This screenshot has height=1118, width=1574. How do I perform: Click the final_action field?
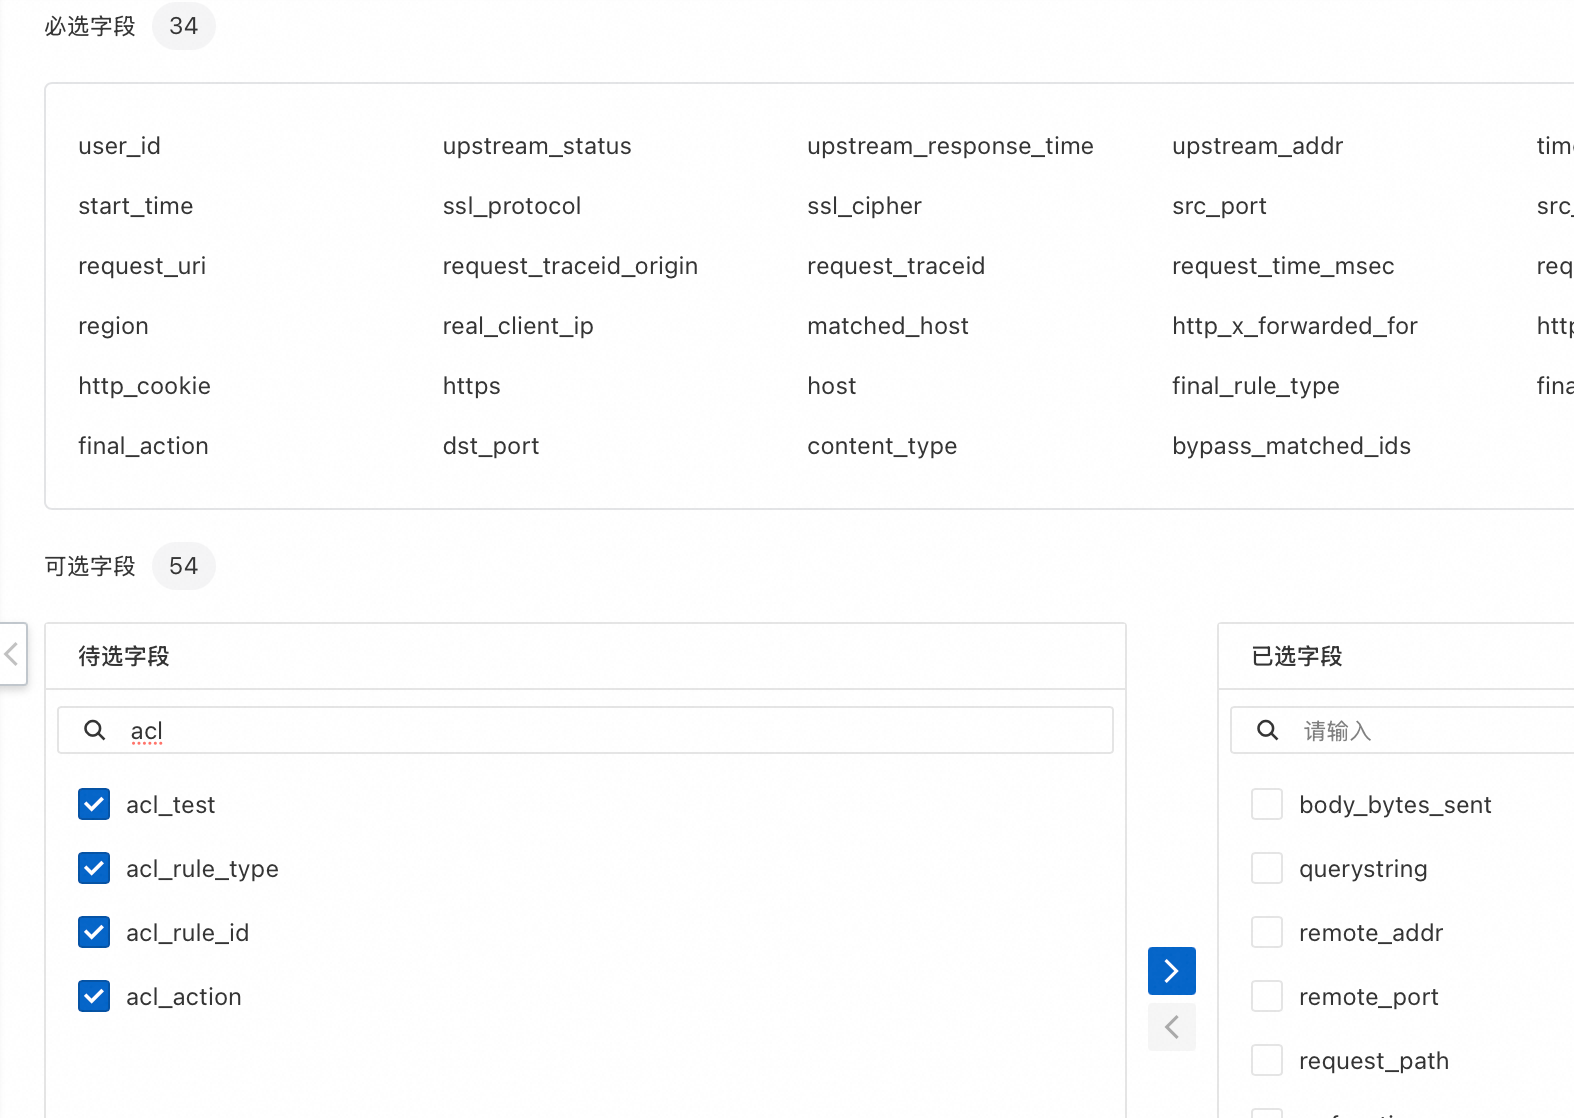tap(143, 446)
